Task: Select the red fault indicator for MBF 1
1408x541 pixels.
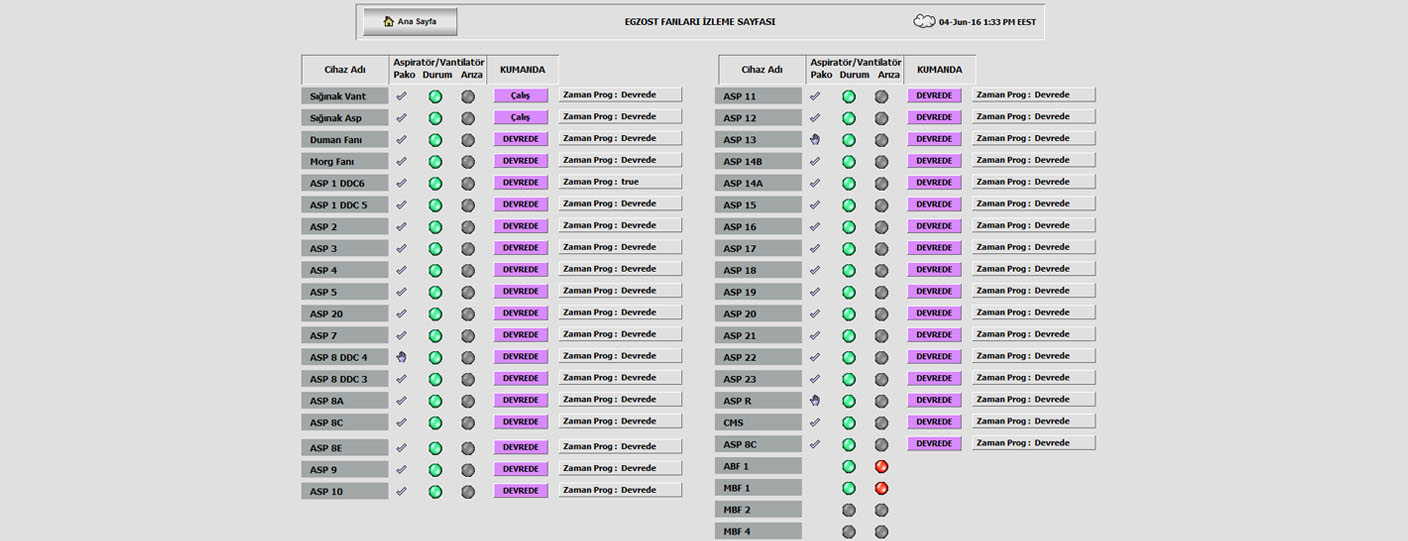Action: pyautogui.click(x=881, y=488)
